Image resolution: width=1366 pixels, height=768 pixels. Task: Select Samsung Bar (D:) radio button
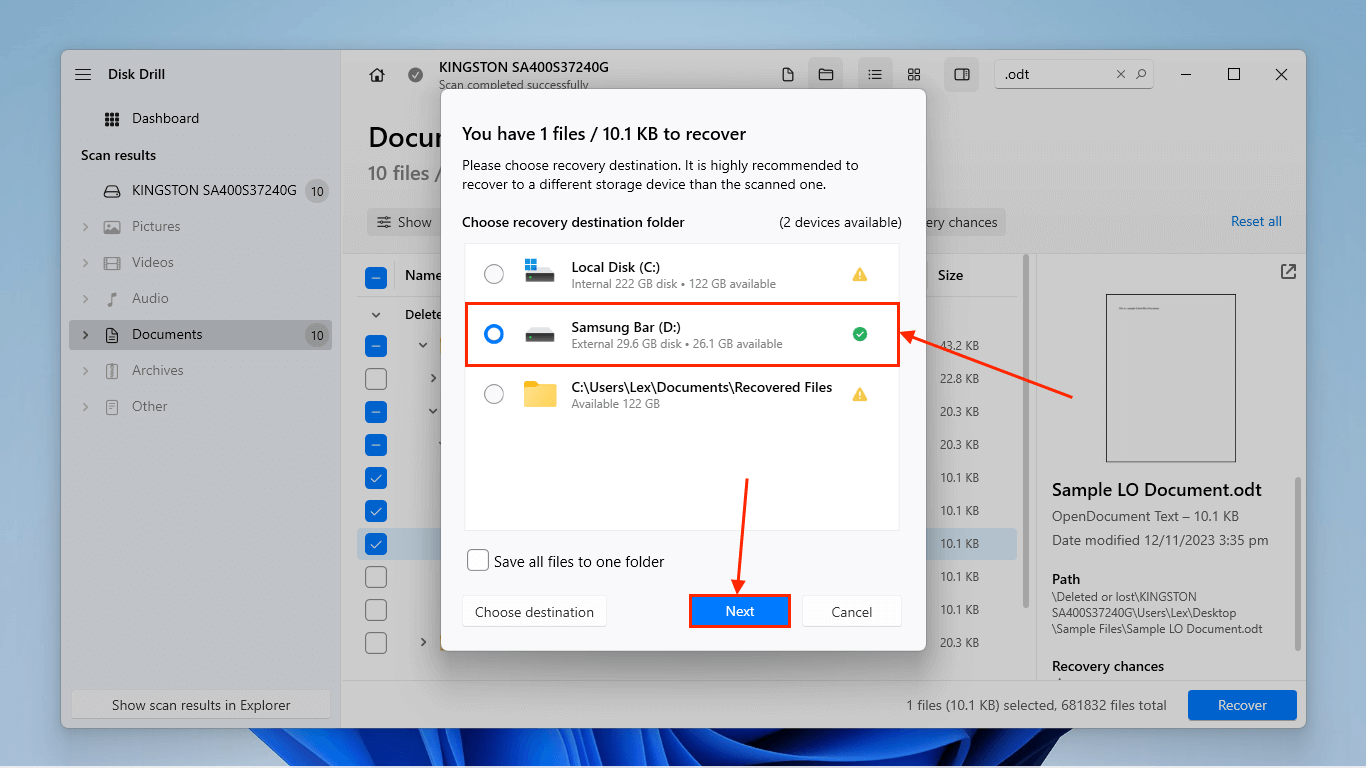(x=494, y=334)
